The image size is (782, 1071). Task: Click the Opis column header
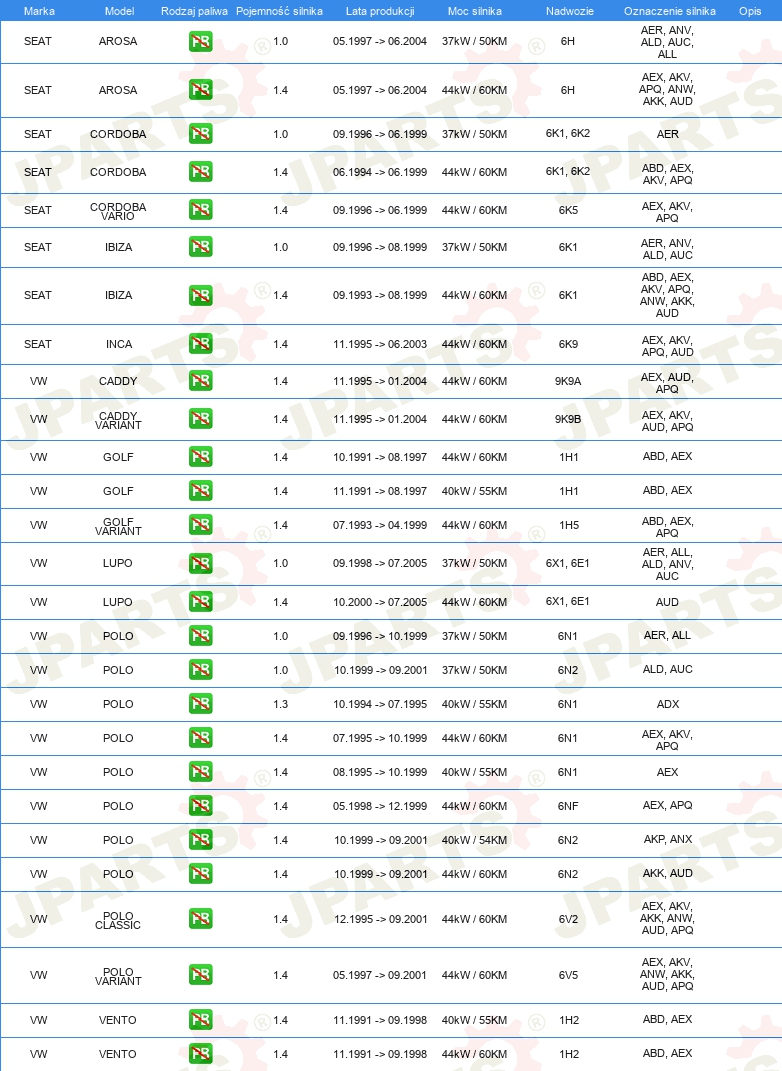[750, 11]
